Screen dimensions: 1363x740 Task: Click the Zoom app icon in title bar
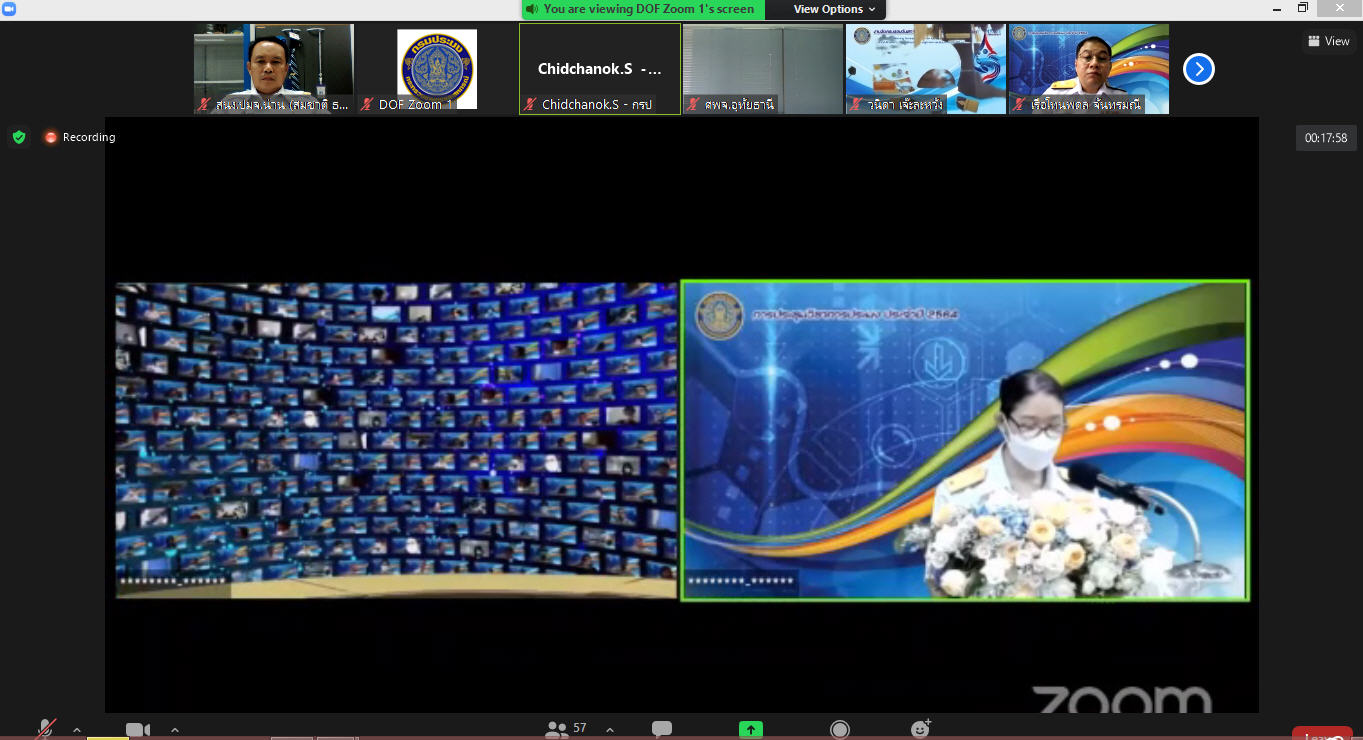[10, 8]
